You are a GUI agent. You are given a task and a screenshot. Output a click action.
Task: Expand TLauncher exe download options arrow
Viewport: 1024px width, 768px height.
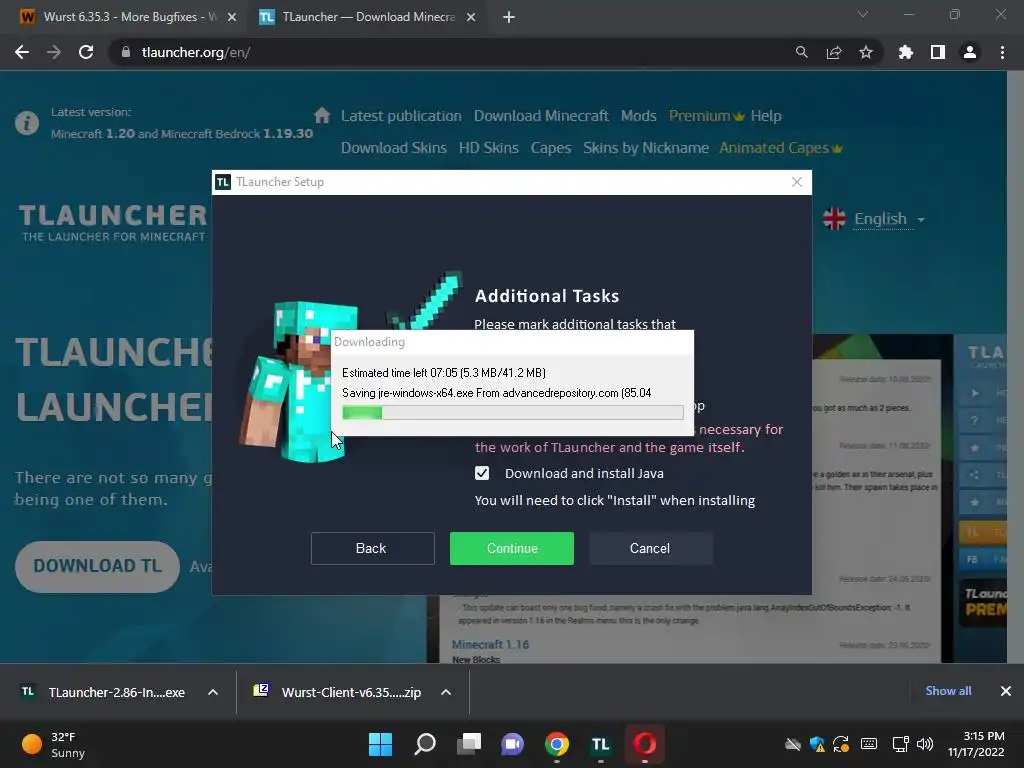tap(213, 692)
